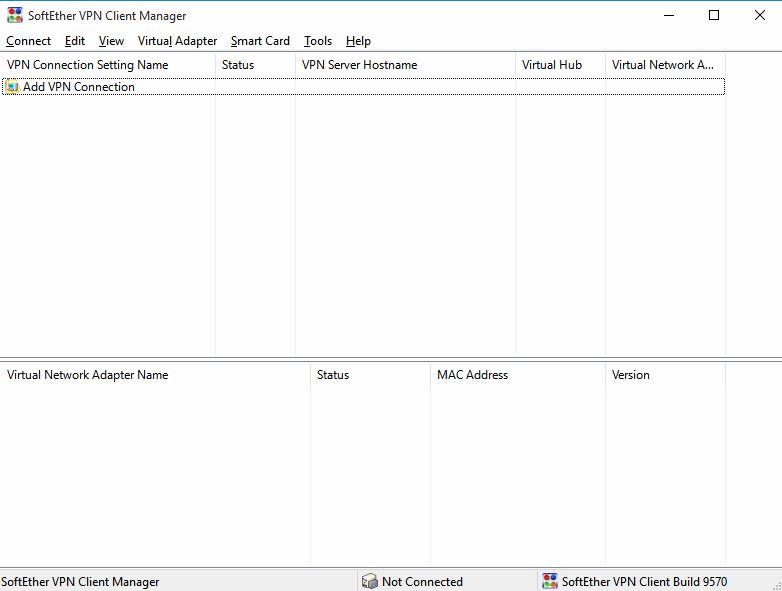Sort by Status column in connection list
The width and height of the screenshot is (782, 591).
pyautogui.click(x=255, y=65)
